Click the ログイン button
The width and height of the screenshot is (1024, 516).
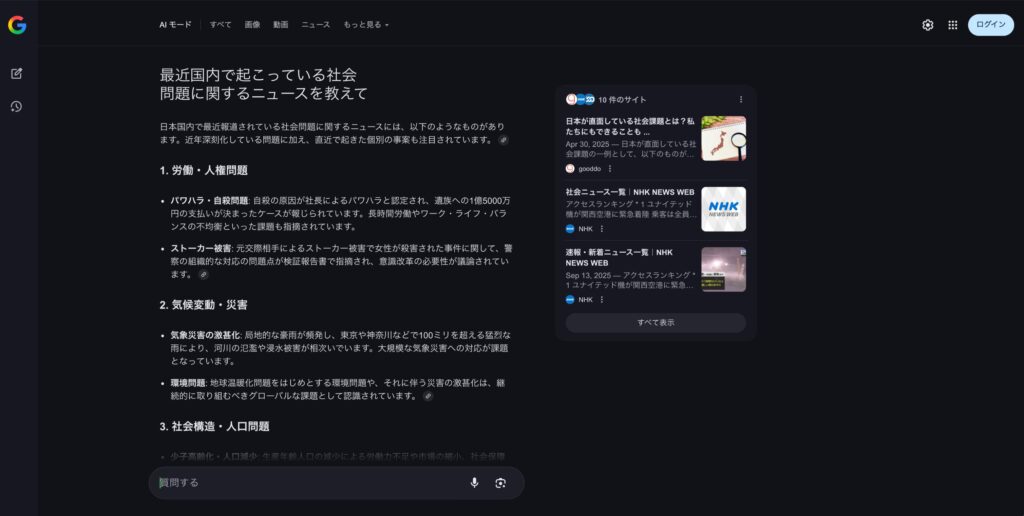pos(990,25)
